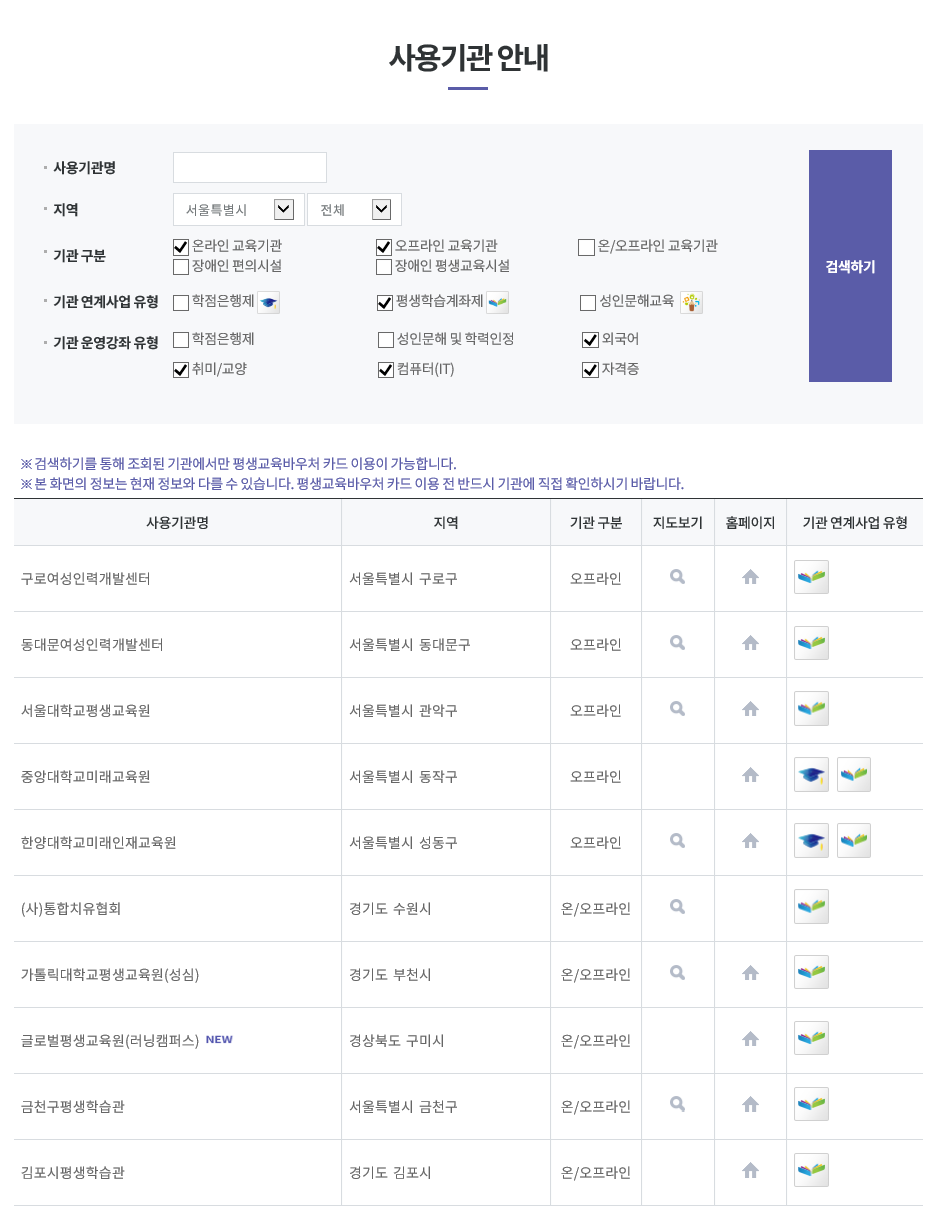
Task: Click 평생학습계좌제 icon in 김포시평생학습관 row
Action: (x=811, y=1171)
